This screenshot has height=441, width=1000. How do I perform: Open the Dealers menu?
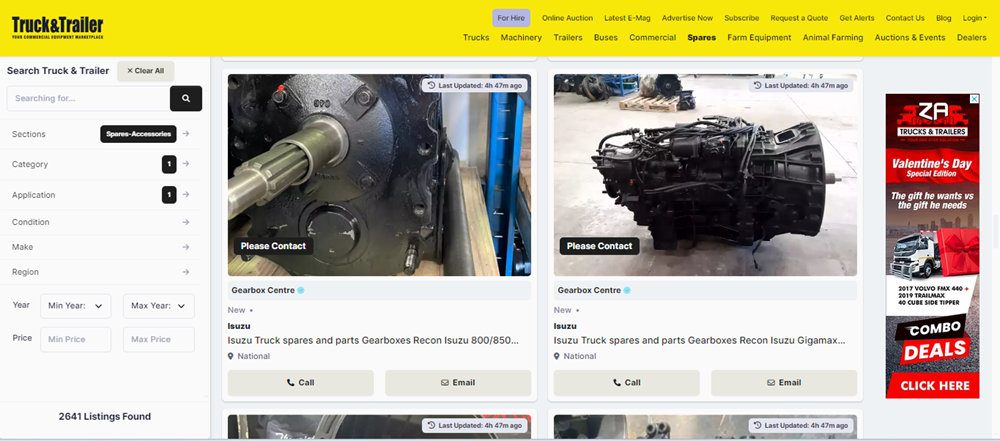pos(971,38)
